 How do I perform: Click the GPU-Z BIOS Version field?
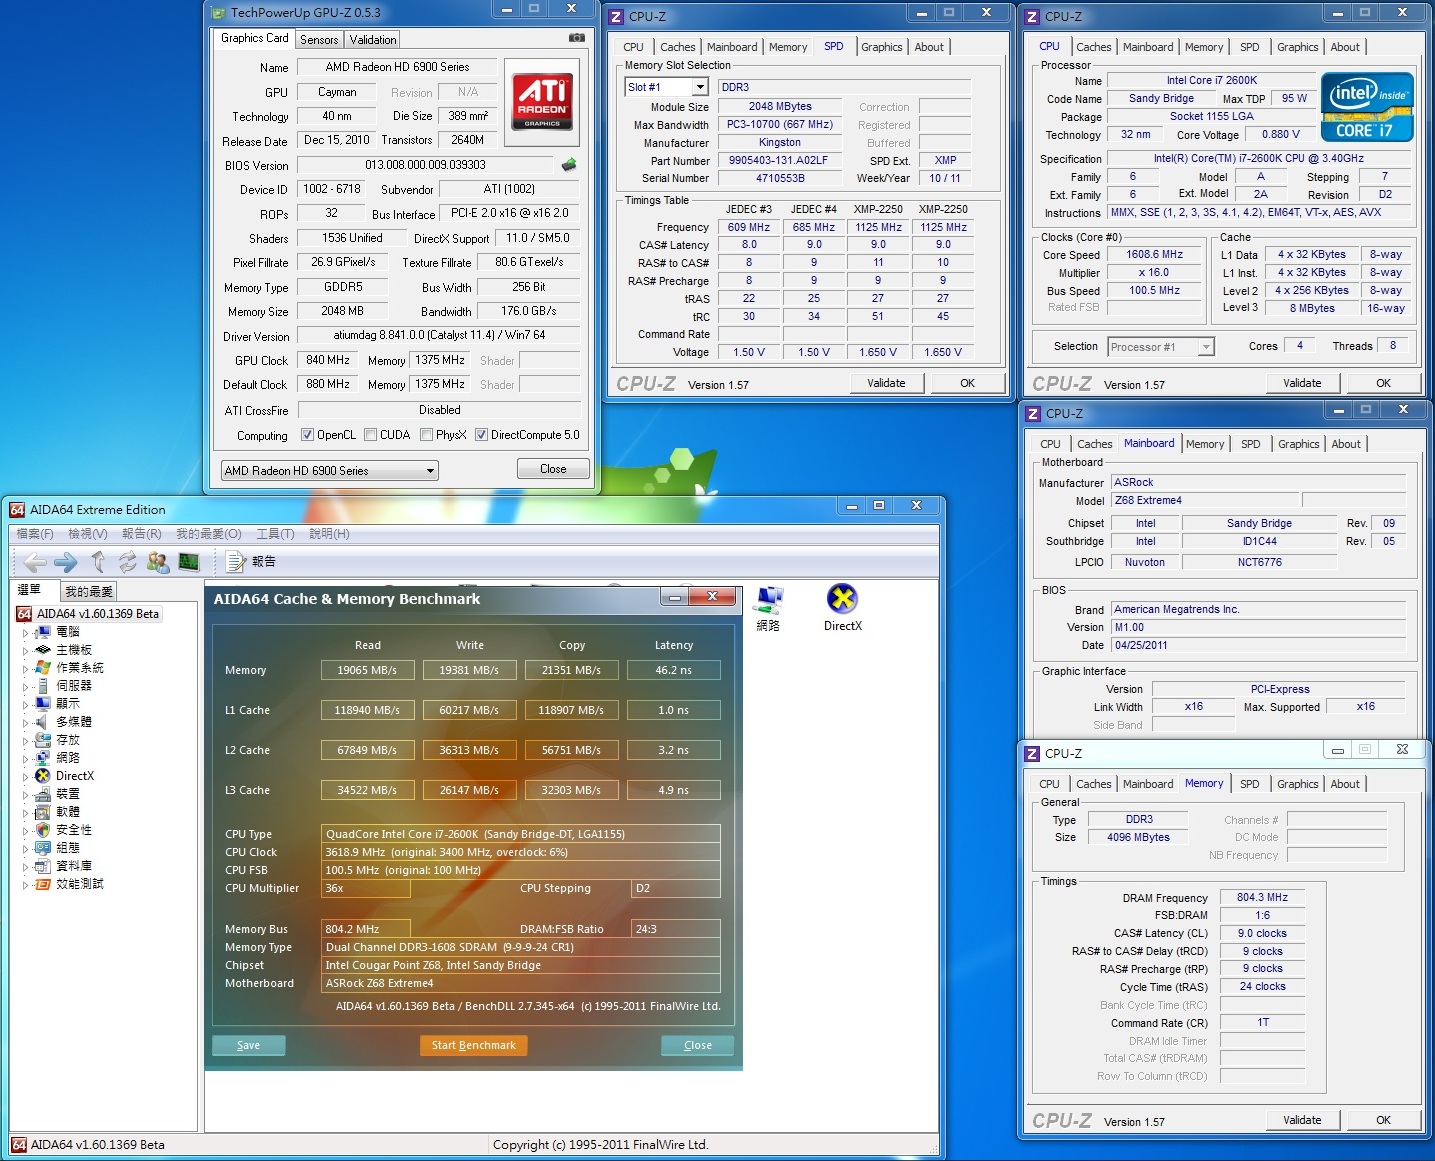[x=425, y=165]
